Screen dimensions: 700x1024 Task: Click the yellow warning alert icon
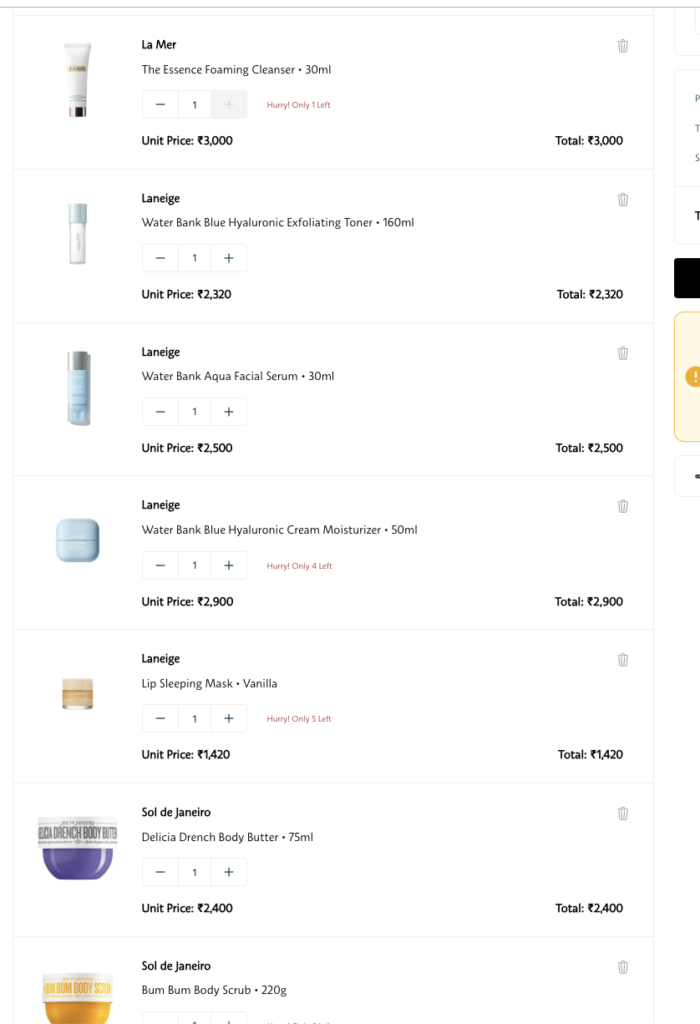point(692,377)
